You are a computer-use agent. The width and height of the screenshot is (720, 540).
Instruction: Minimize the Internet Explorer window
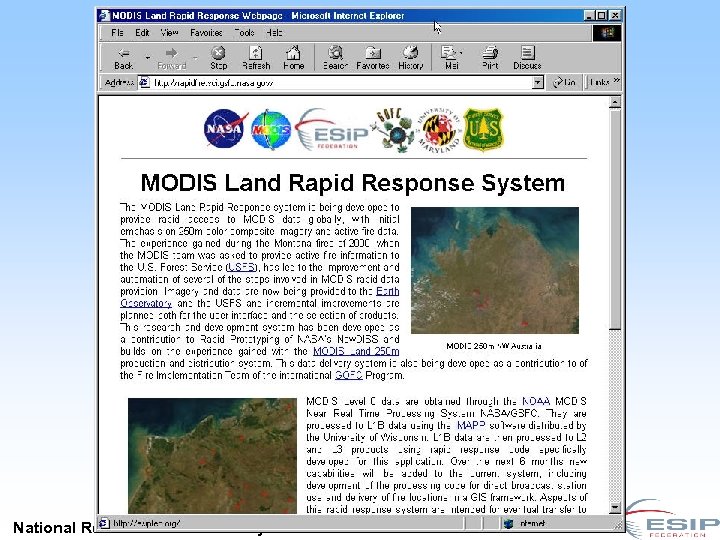click(x=590, y=15)
